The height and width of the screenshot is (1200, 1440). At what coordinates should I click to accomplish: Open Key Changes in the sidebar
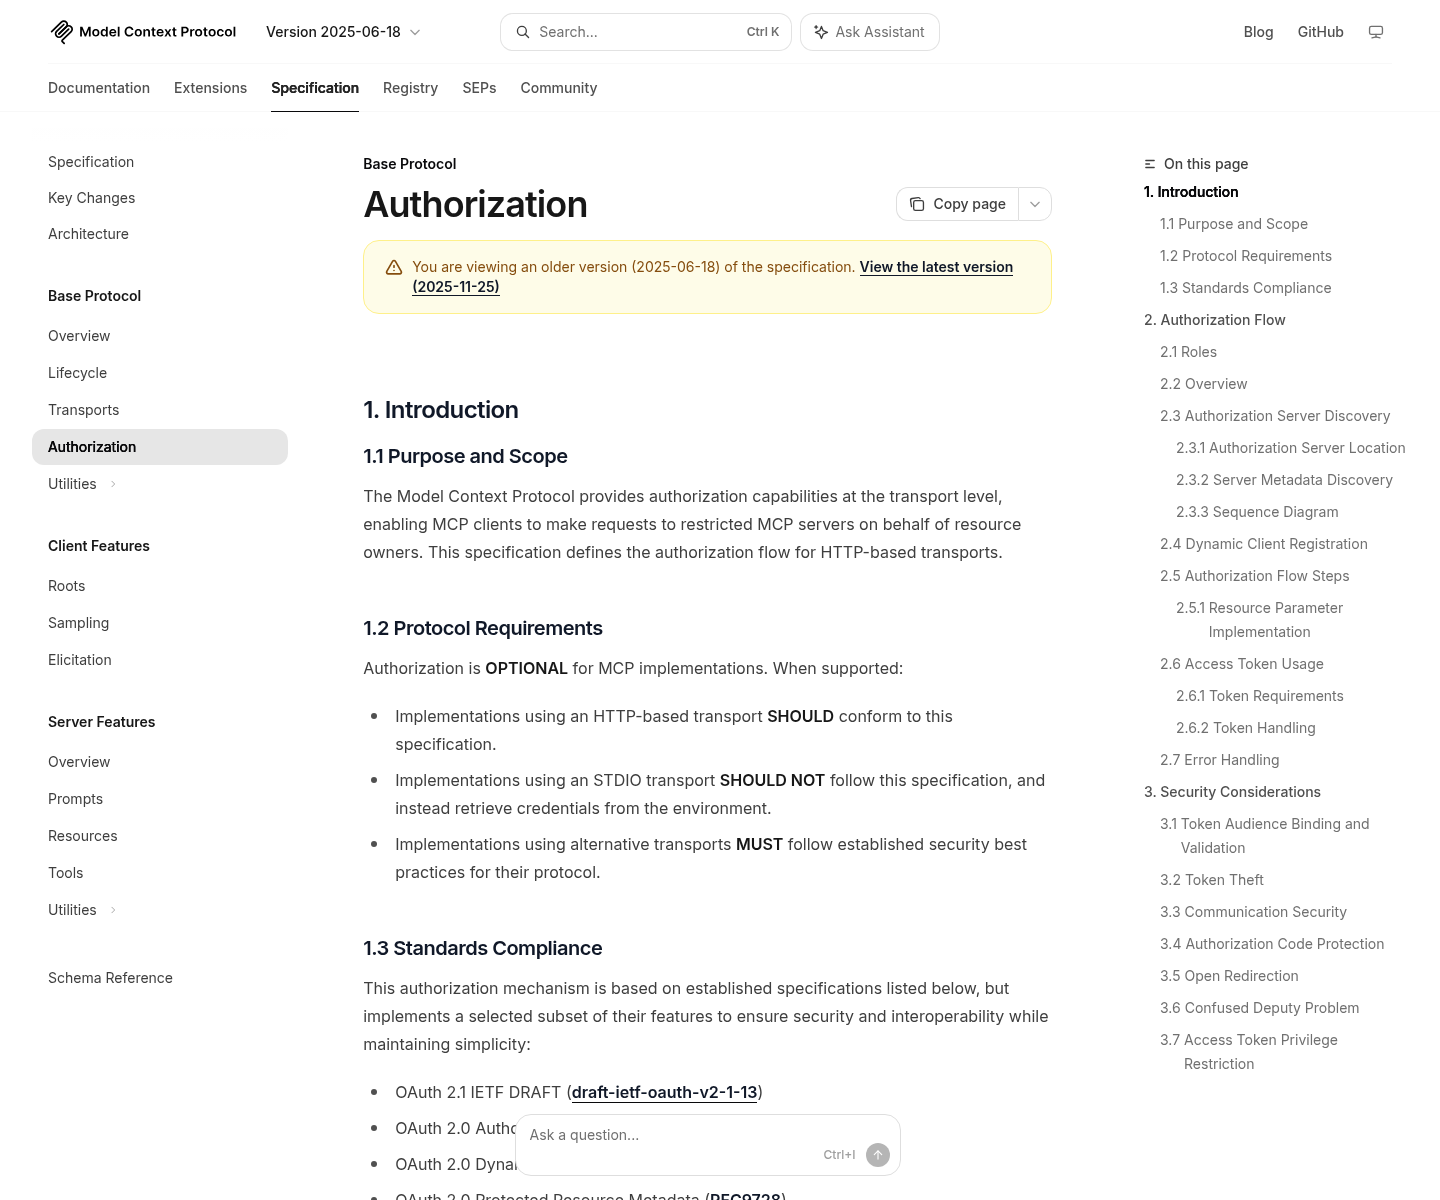pos(91,198)
